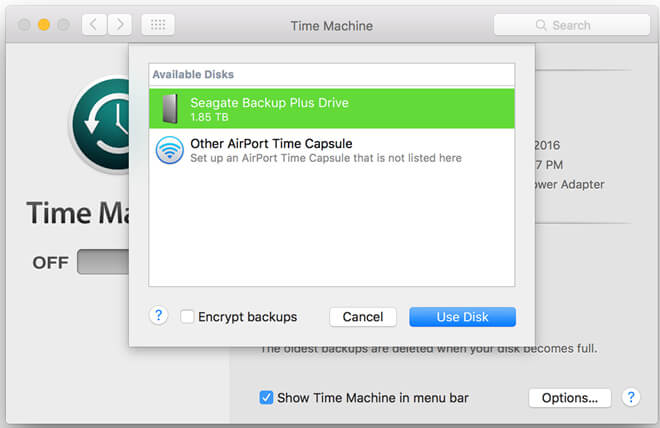Click the magnifying glass search icon
This screenshot has height=428, width=660.
(x=541, y=25)
